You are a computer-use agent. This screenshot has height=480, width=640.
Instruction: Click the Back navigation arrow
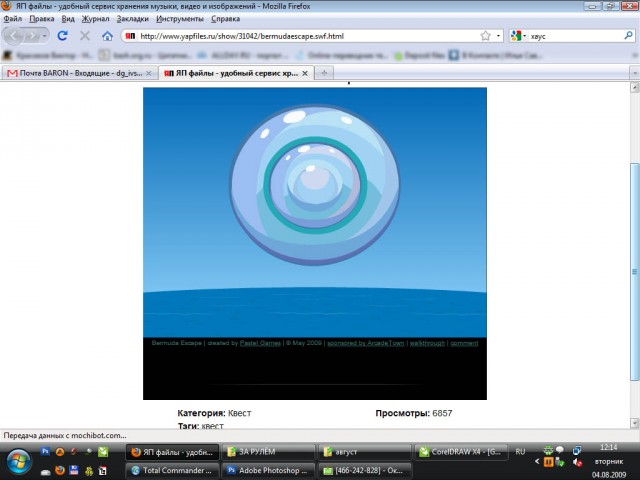click(x=14, y=36)
